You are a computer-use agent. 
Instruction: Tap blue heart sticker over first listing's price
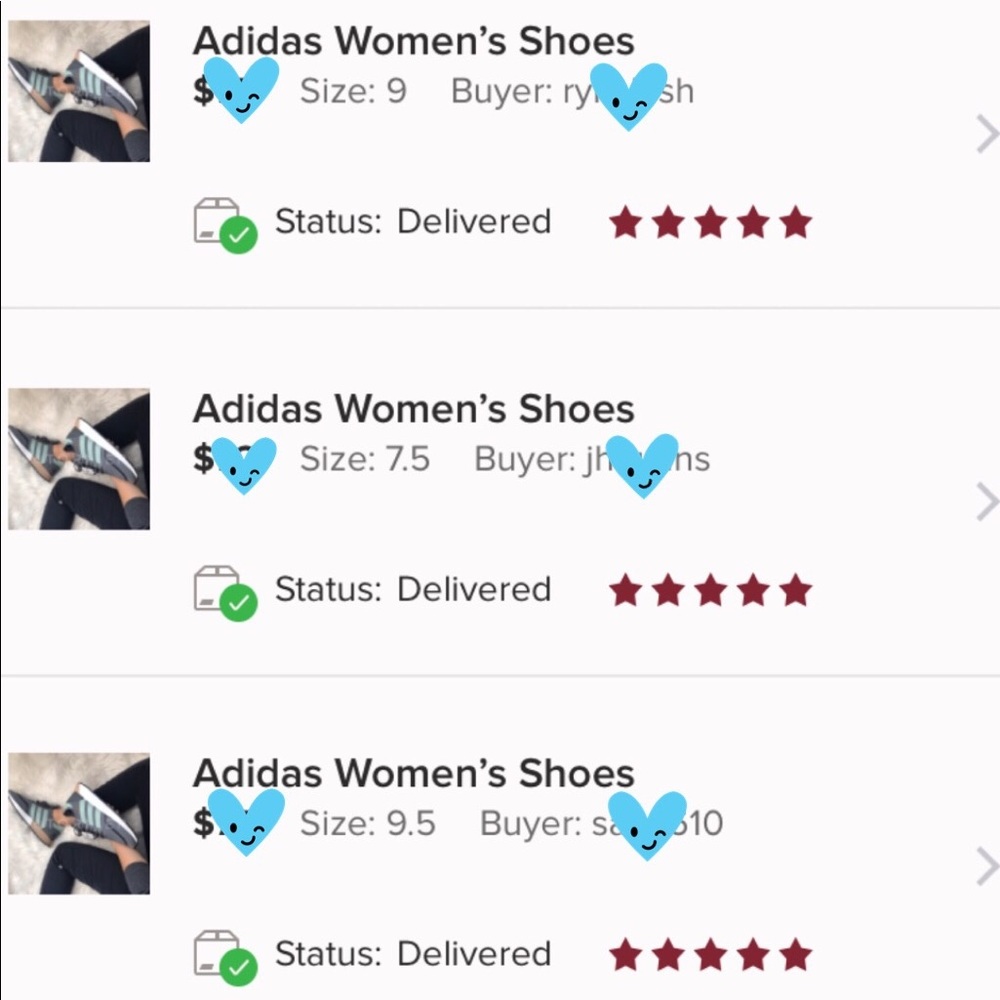point(241,89)
